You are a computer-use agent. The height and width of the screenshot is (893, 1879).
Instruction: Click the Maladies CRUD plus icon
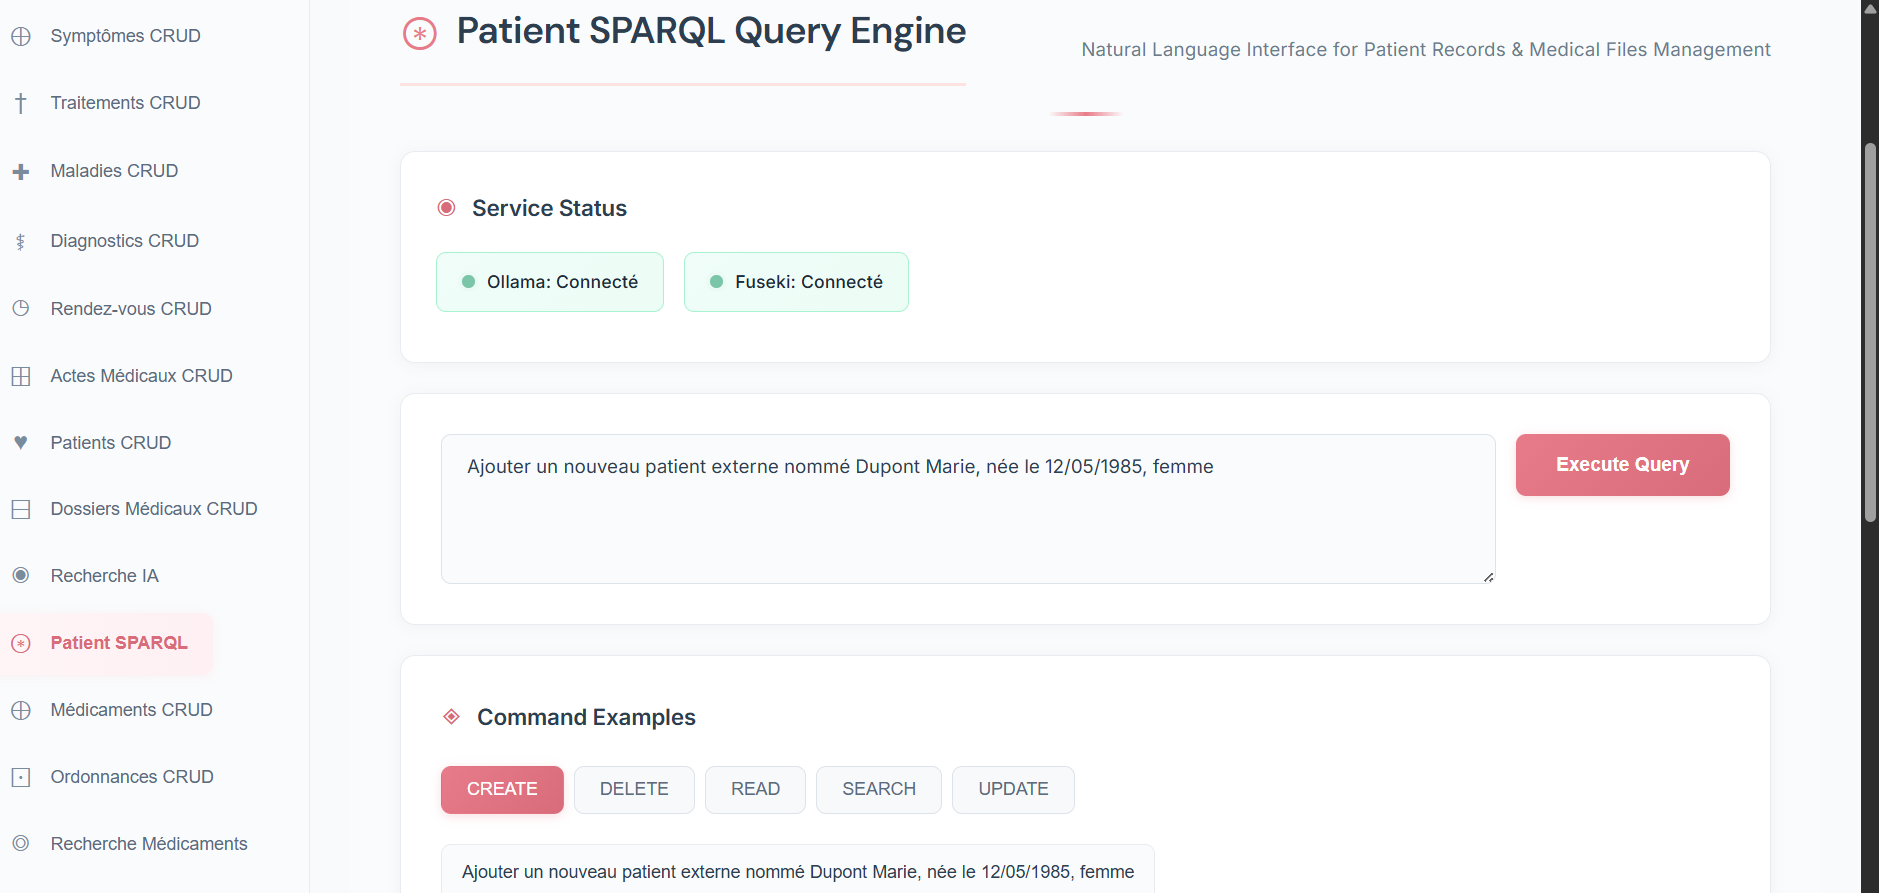pos(21,171)
